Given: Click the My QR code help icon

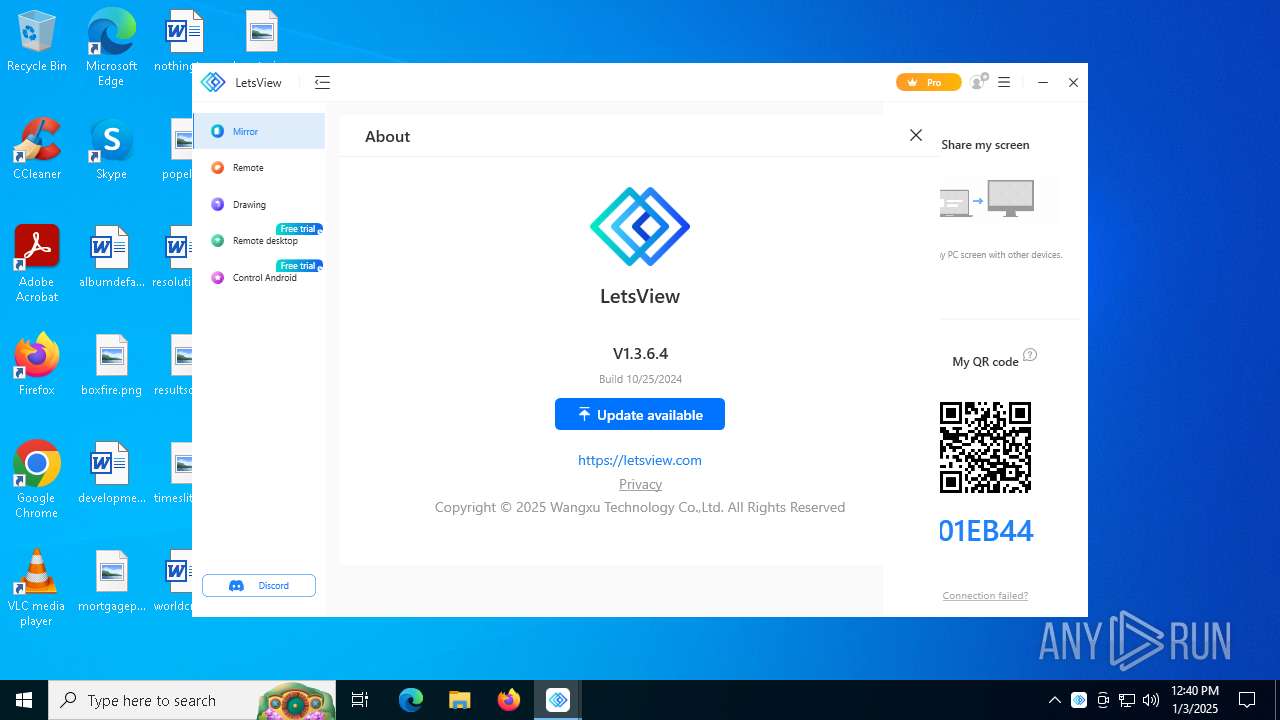Looking at the screenshot, I should click(x=1030, y=355).
